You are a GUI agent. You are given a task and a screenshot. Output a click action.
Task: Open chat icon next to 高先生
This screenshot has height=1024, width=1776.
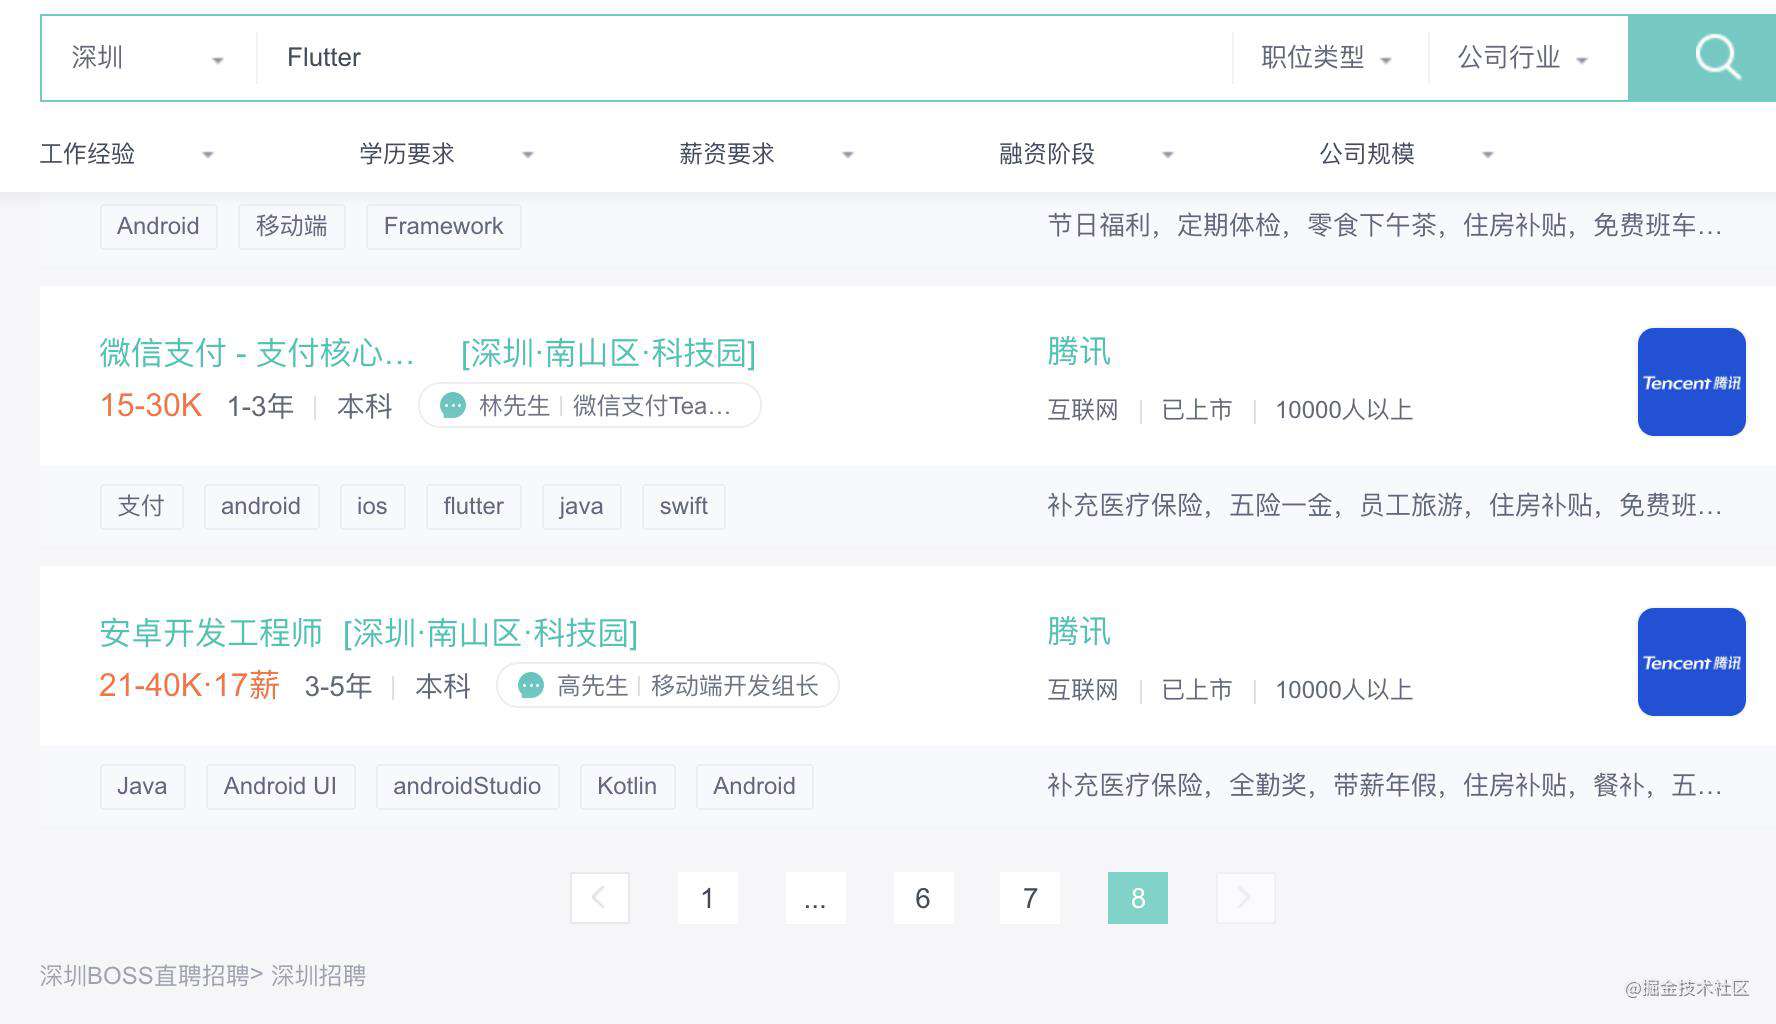[531, 686]
